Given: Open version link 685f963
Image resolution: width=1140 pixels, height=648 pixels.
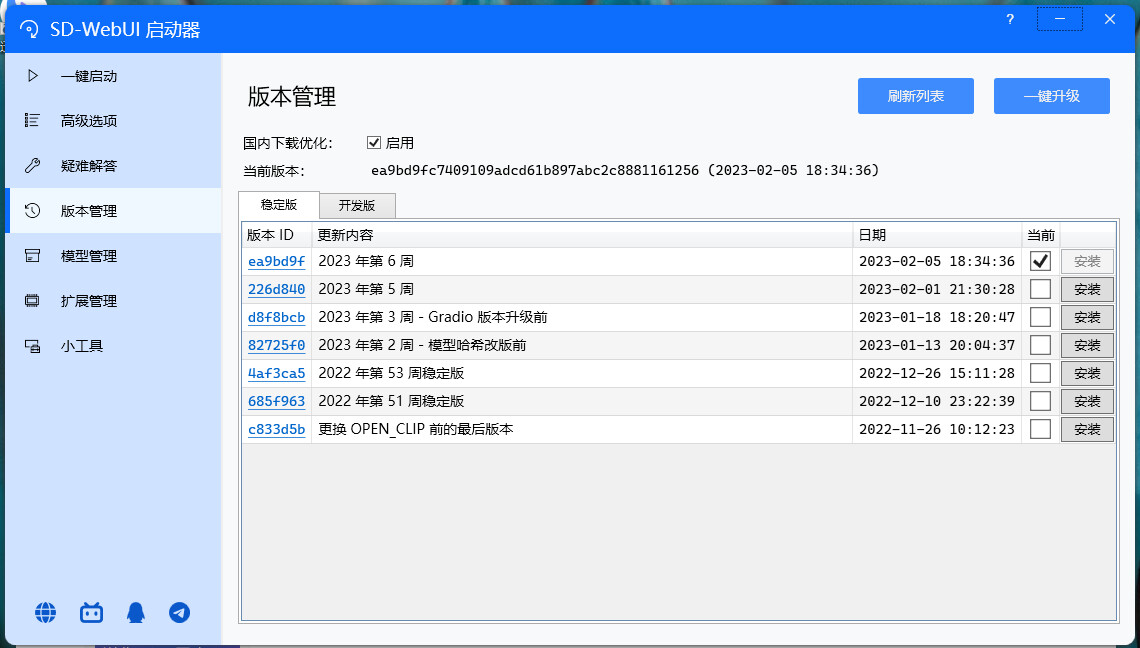Looking at the screenshot, I should 276,401.
